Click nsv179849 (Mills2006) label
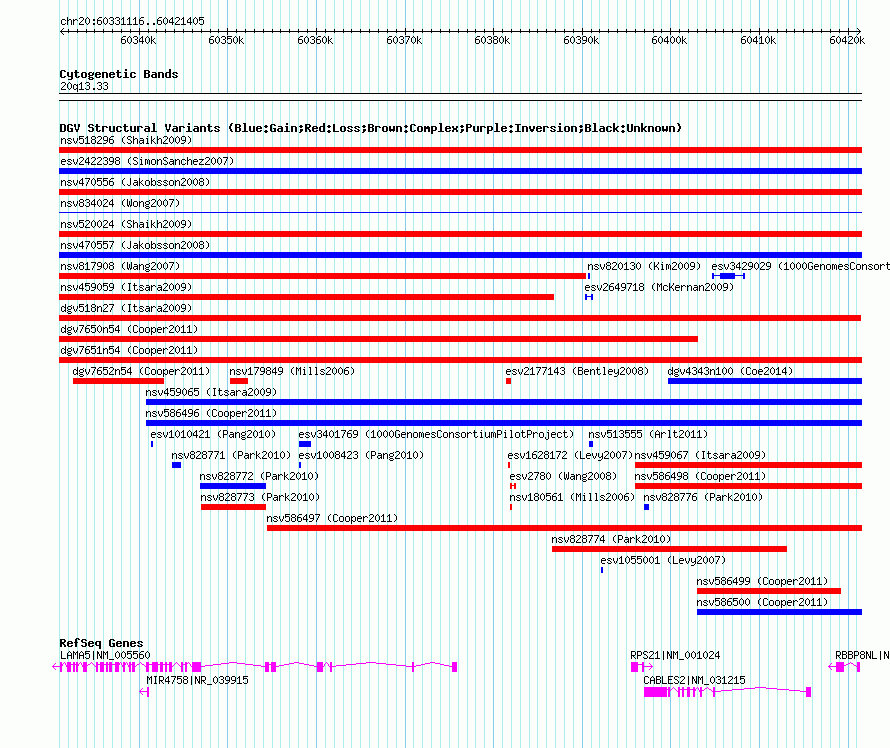The image size is (890, 748). [x=292, y=371]
